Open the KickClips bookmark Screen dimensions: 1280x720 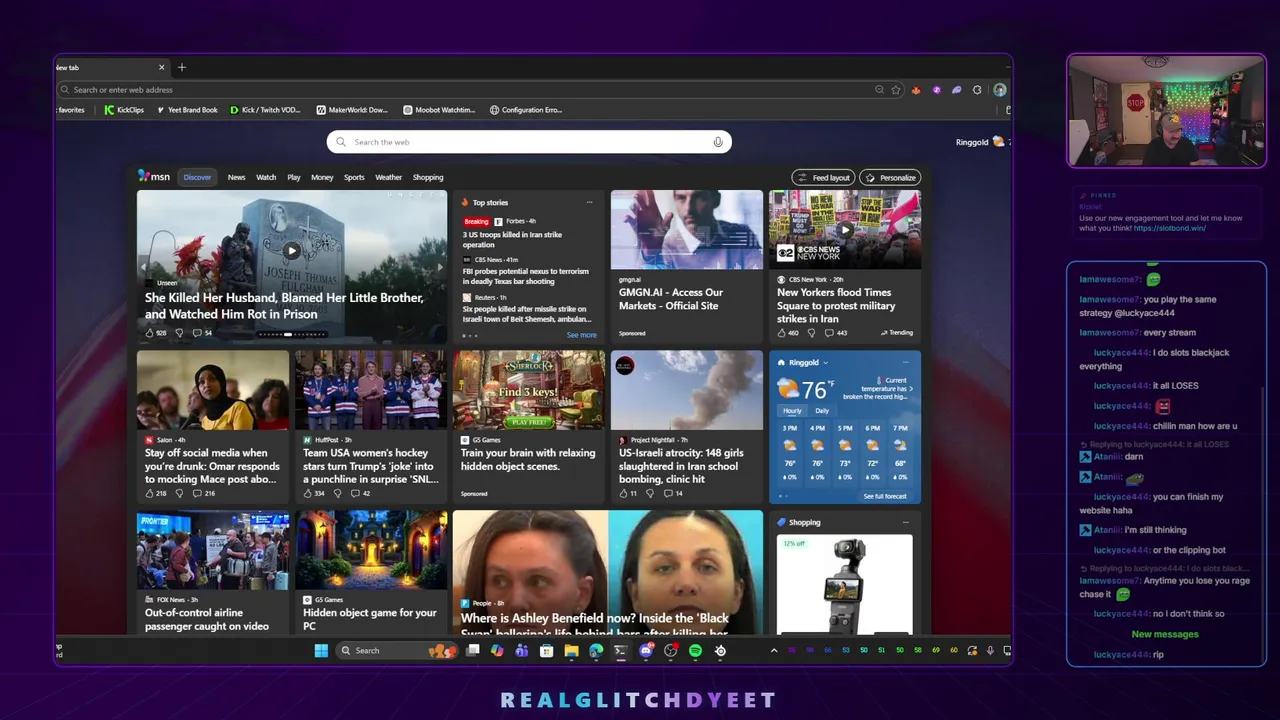[124, 110]
